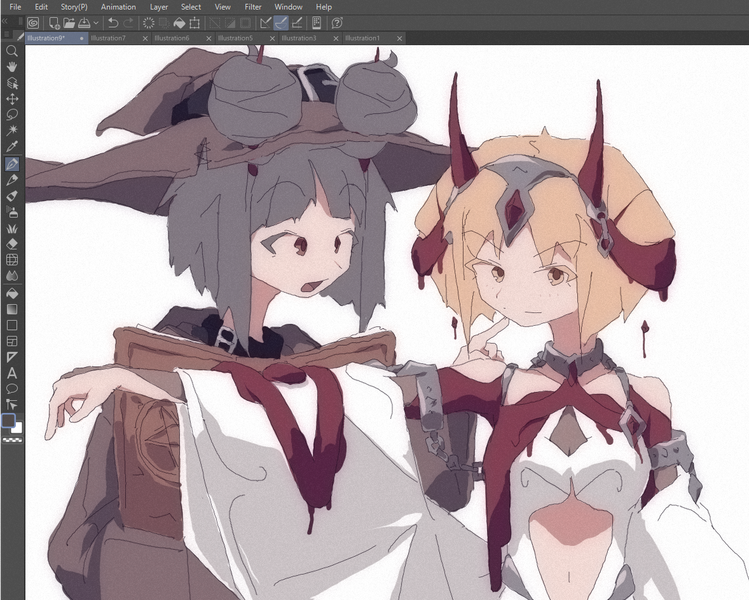Switch to the Illustration5 tab
This screenshot has height=600, width=749.
(236, 38)
